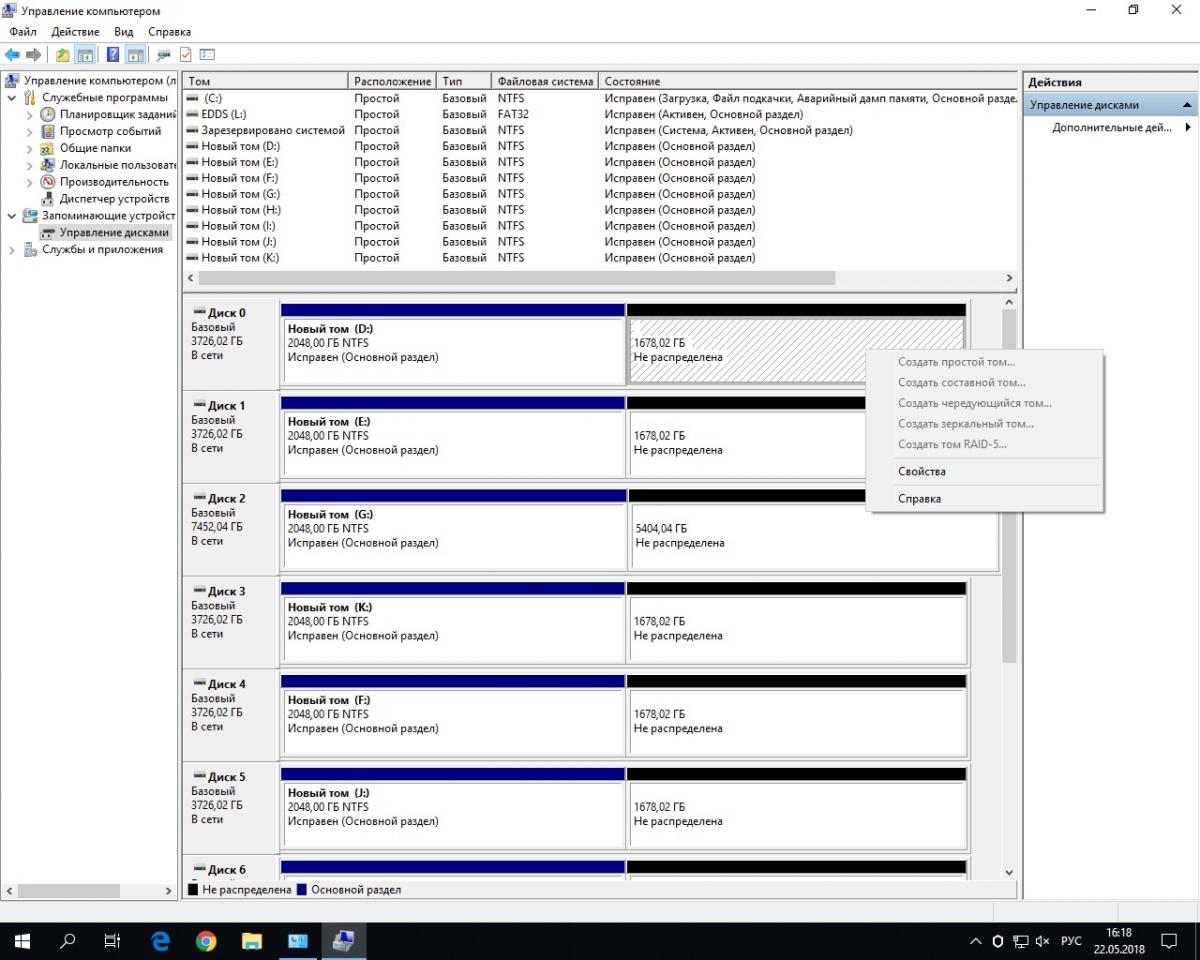Select the Общие папки tree icon
The image size is (1200, 960).
click(x=48, y=148)
